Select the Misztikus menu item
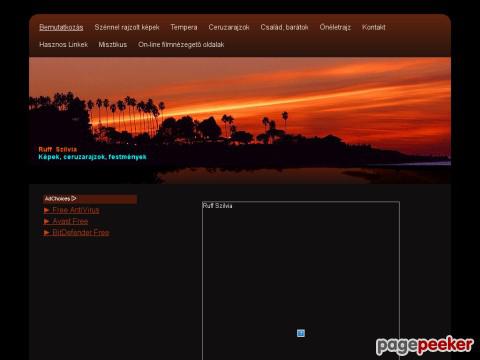480x360 pixels. (x=113, y=45)
